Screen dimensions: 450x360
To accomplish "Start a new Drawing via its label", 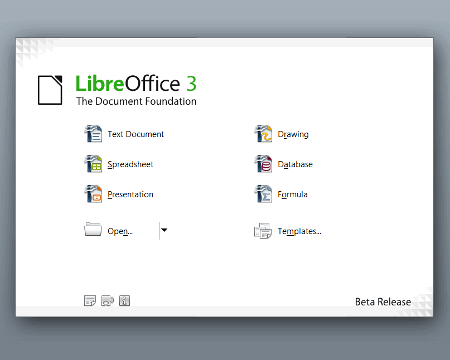I will [293, 134].
